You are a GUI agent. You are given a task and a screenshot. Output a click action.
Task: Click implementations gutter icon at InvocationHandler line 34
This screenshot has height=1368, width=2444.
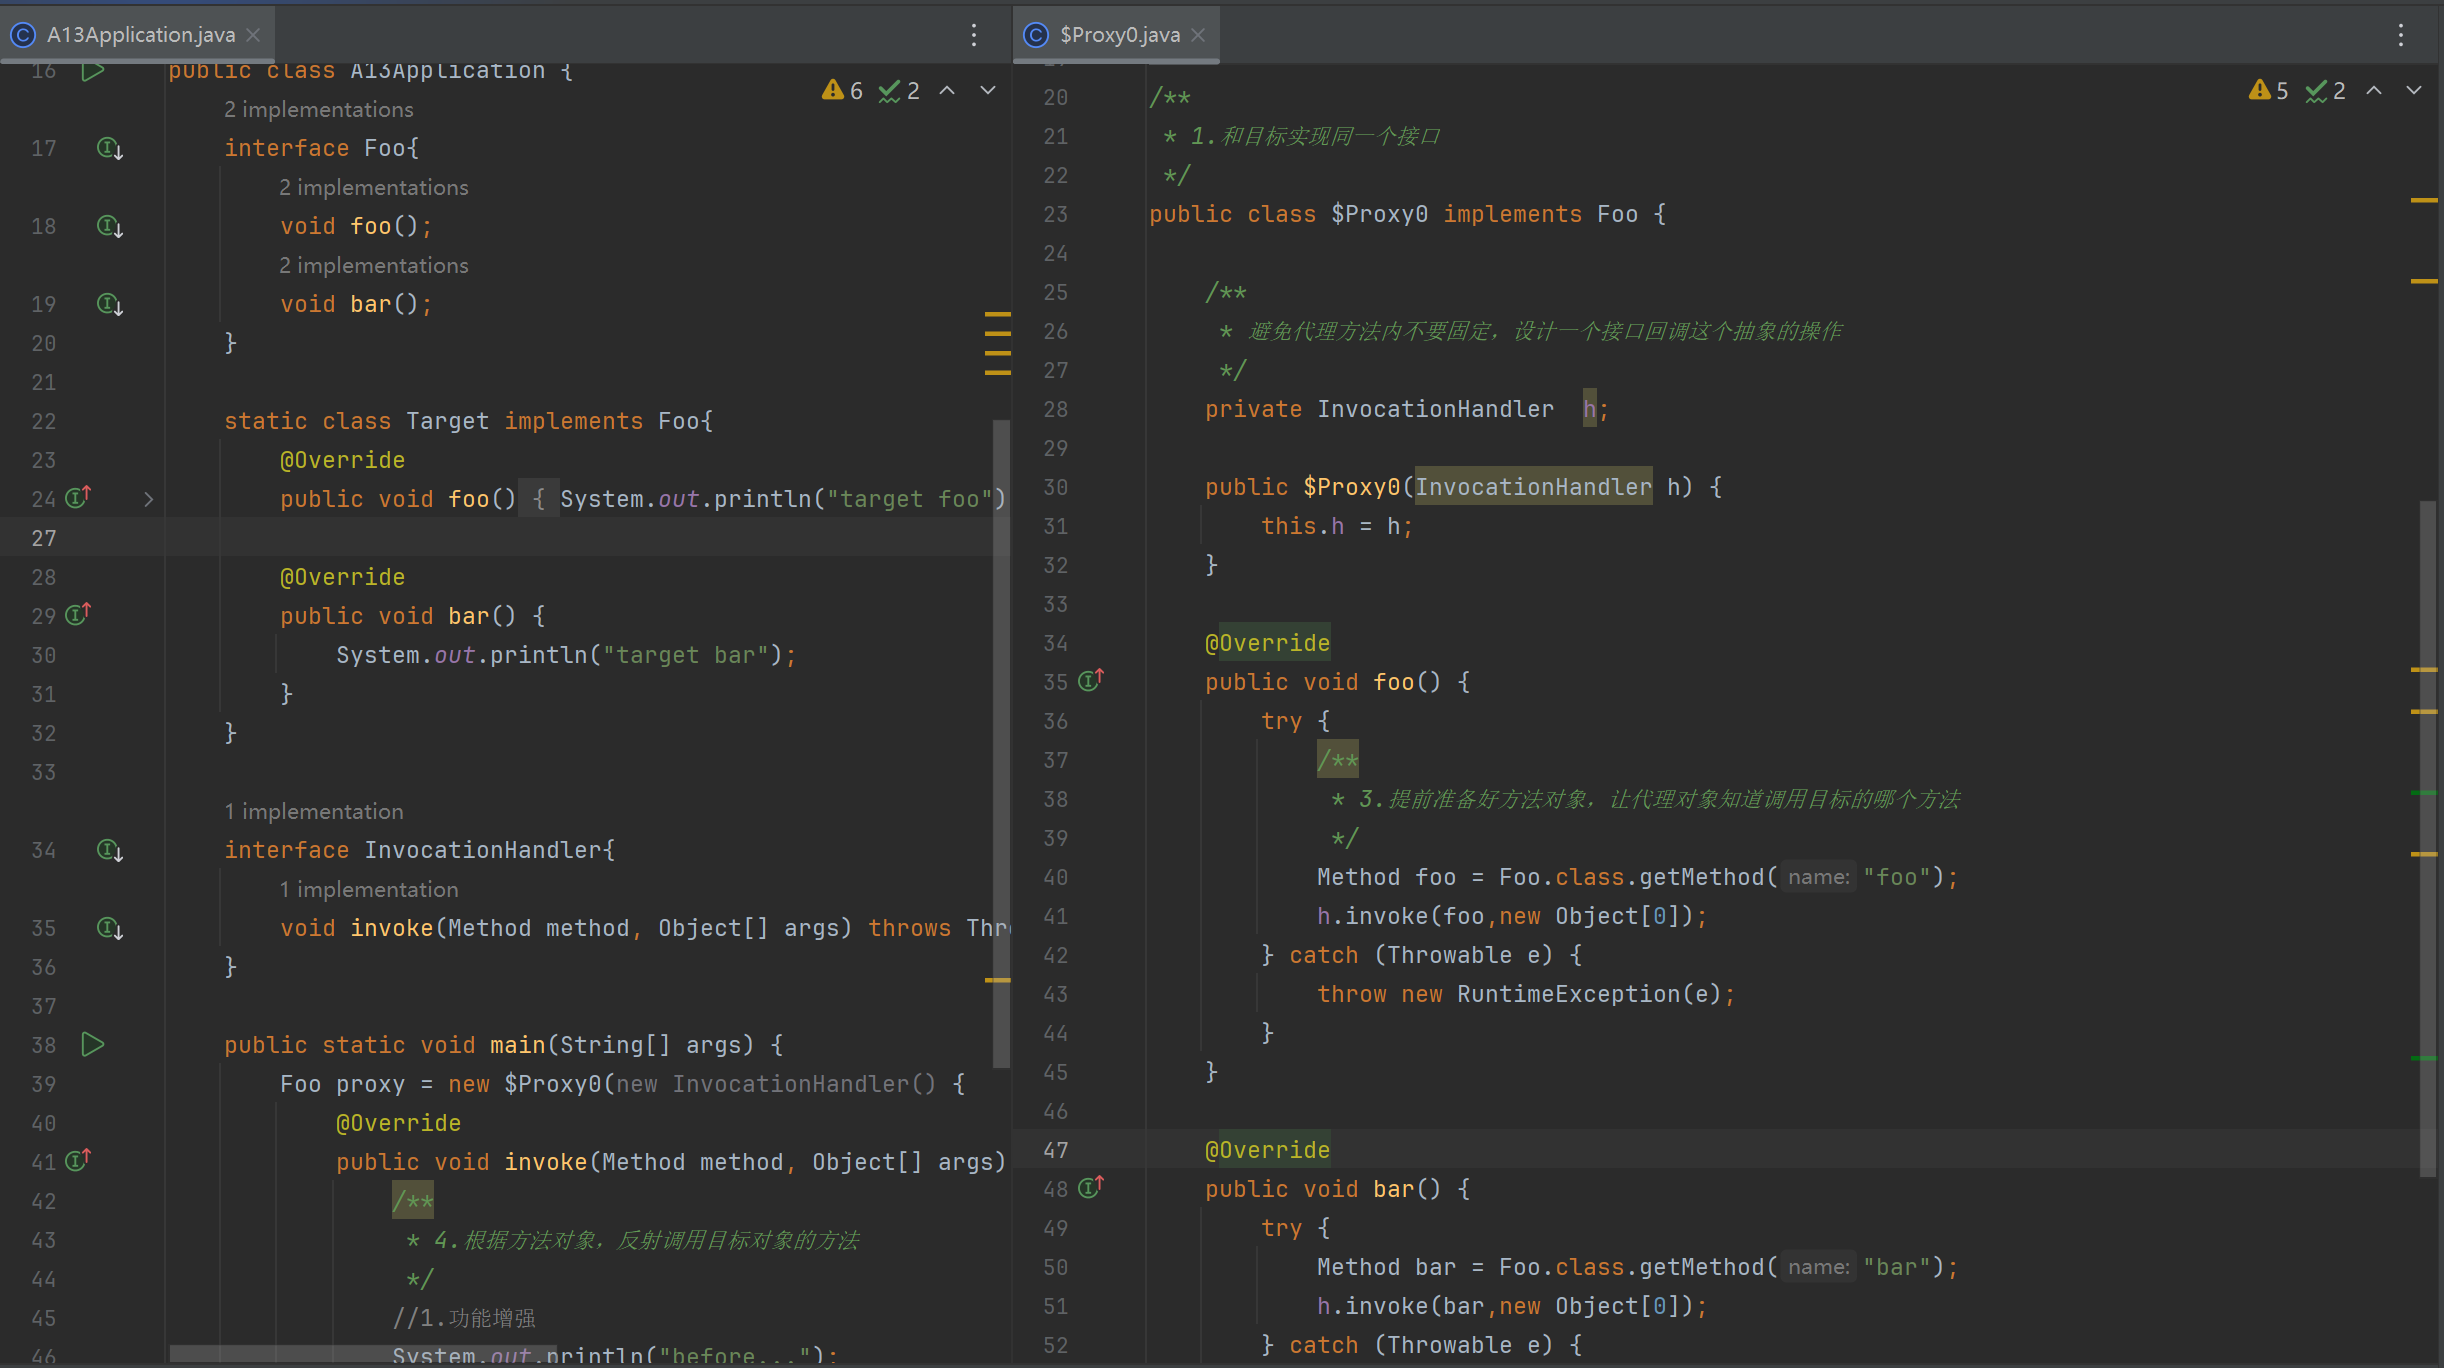(x=109, y=850)
